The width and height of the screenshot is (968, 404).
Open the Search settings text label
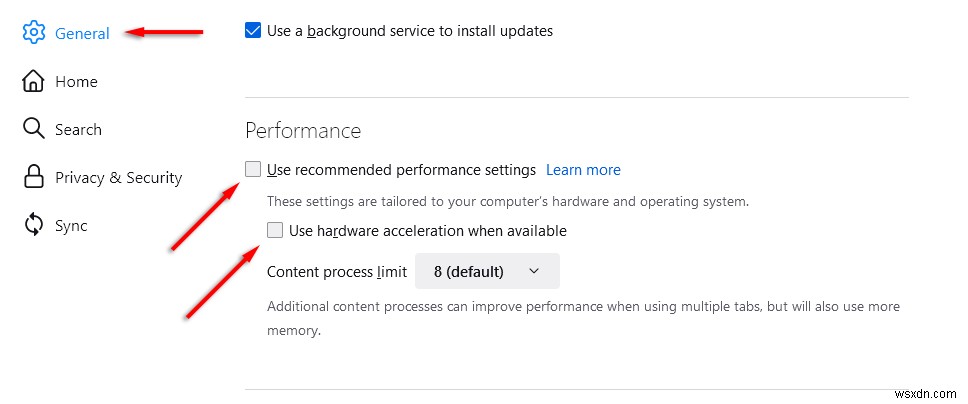click(x=78, y=129)
